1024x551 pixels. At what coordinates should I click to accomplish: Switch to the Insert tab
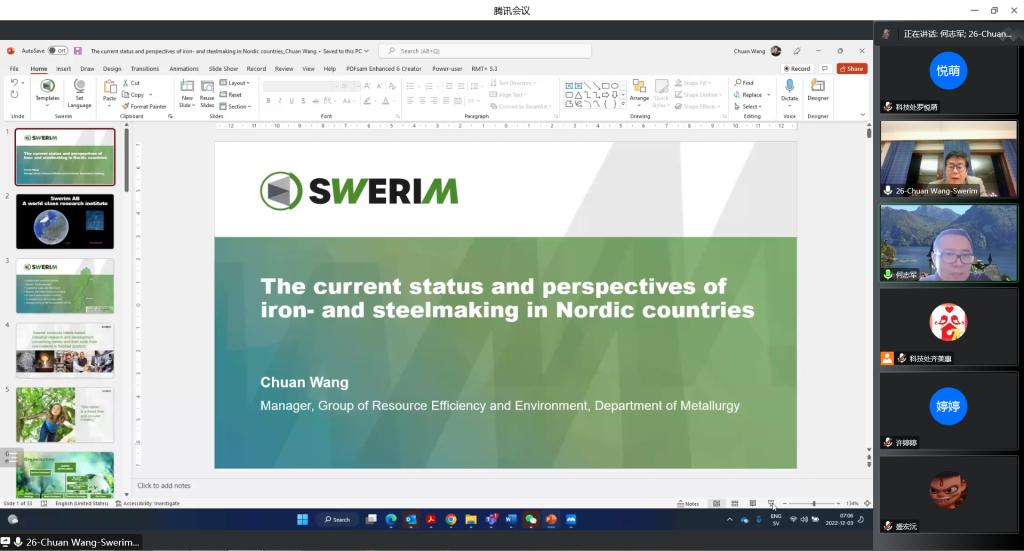[63, 69]
